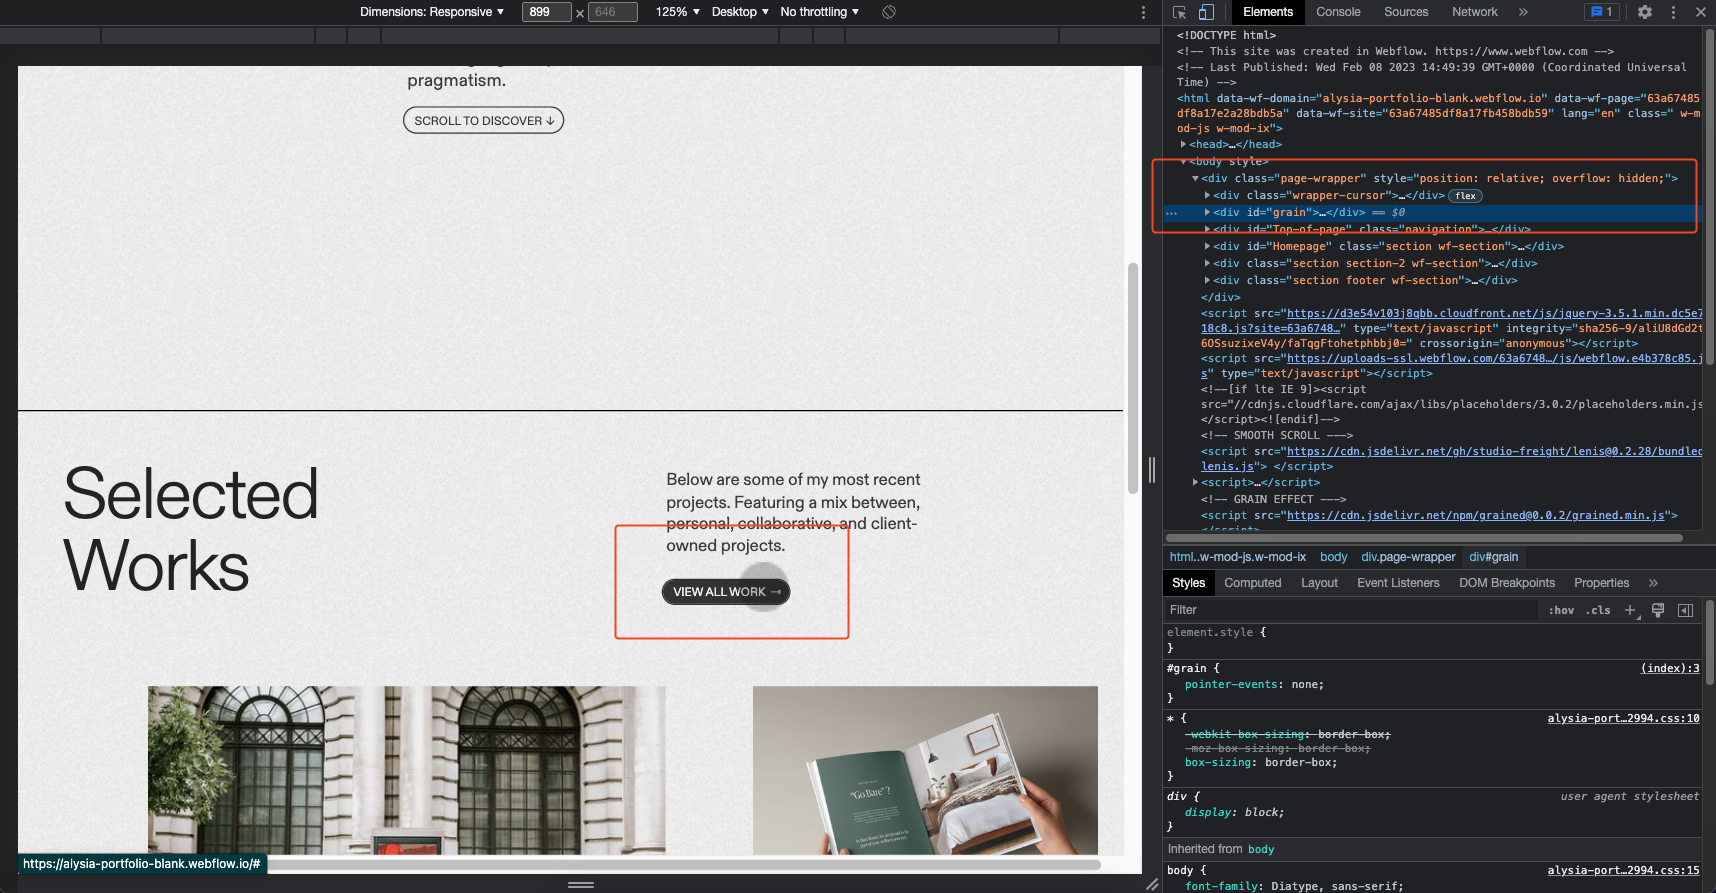The height and width of the screenshot is (893, 1716).
Task: Open device toolbar more options menu
Action: [1143, 12]
